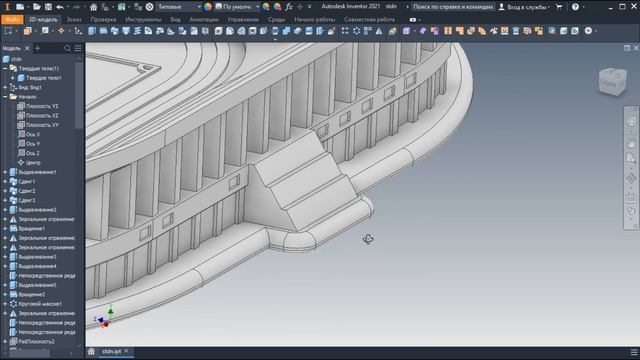Open the Файл menu tab
The image size is (640, 360).
point(12,20)
